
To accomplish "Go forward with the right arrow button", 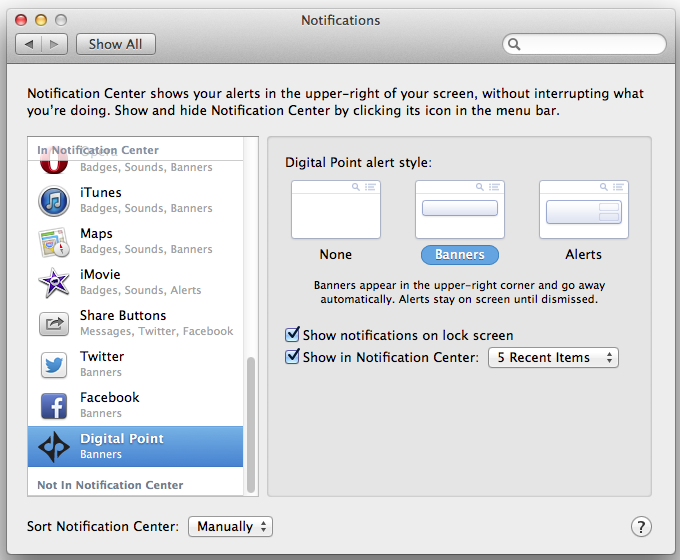I will coord(55,44).
